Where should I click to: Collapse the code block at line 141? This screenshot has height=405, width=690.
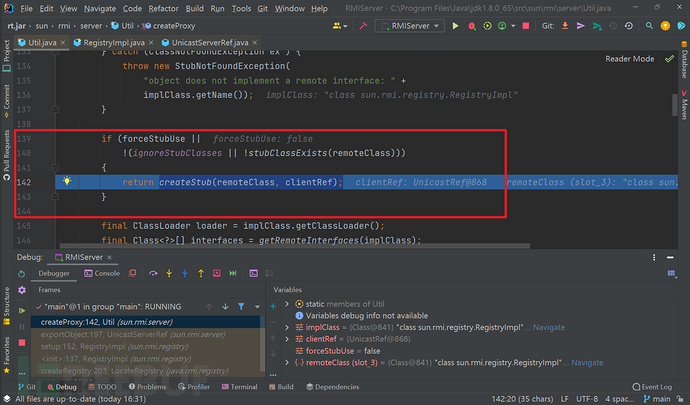coord(55,167)
